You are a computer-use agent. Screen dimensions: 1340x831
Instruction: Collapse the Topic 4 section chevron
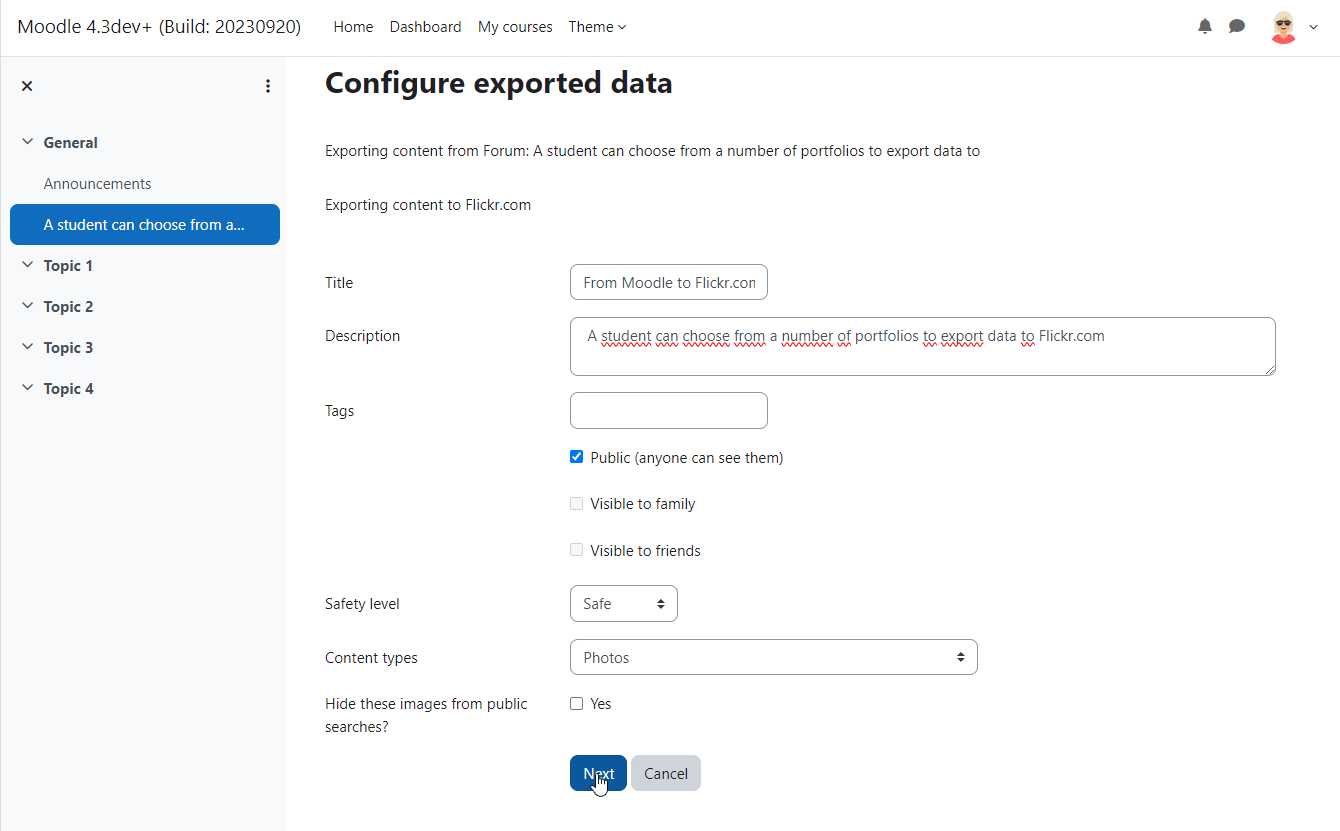pyautogui.click(x=27, y=389)
